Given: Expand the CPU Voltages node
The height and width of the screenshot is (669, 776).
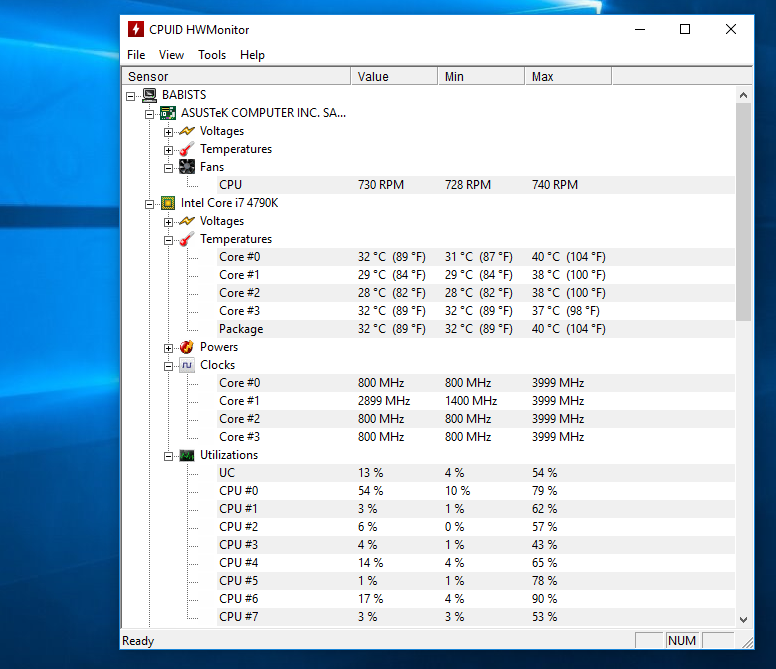Looking at the screenshot, I should 169,222.
